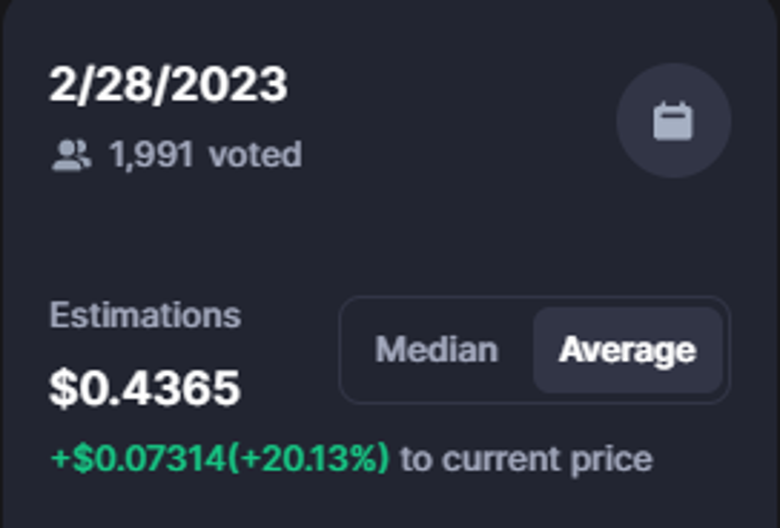
Task: Activate the highlighted Average tab
Action: [627, 350]
